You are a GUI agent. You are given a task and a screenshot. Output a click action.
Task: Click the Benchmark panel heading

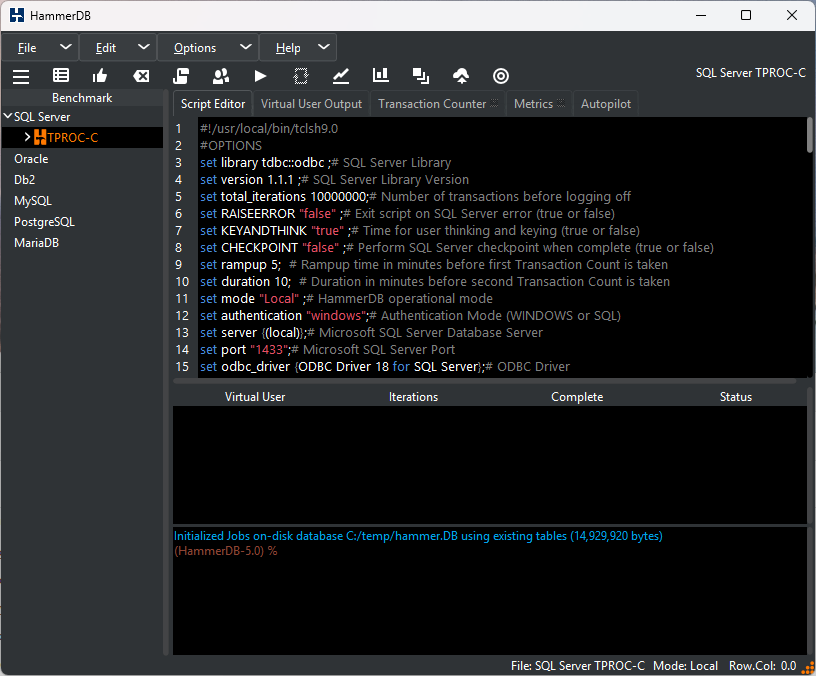[x=82, y=98]
